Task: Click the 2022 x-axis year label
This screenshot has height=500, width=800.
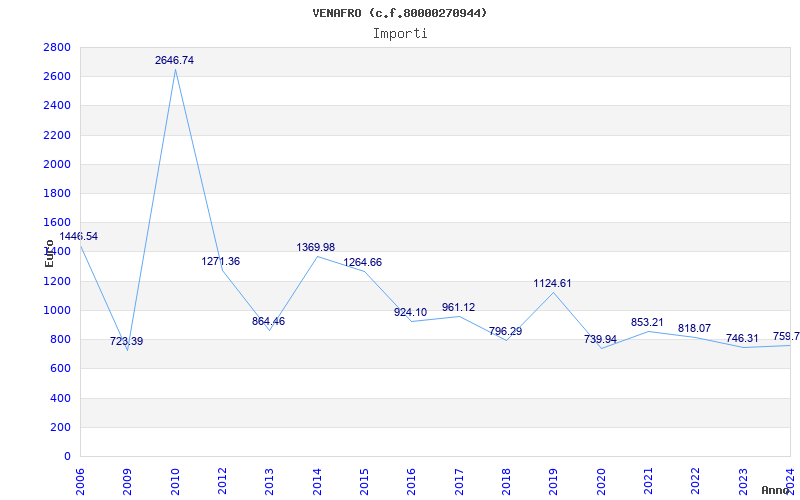Action: [x=696, y=481]
